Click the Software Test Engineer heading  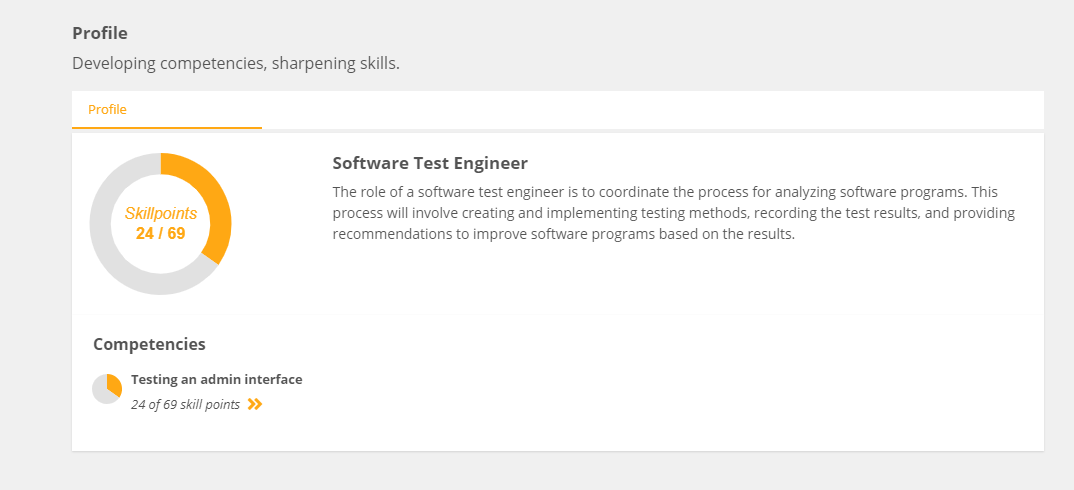(x=430, y=163)
